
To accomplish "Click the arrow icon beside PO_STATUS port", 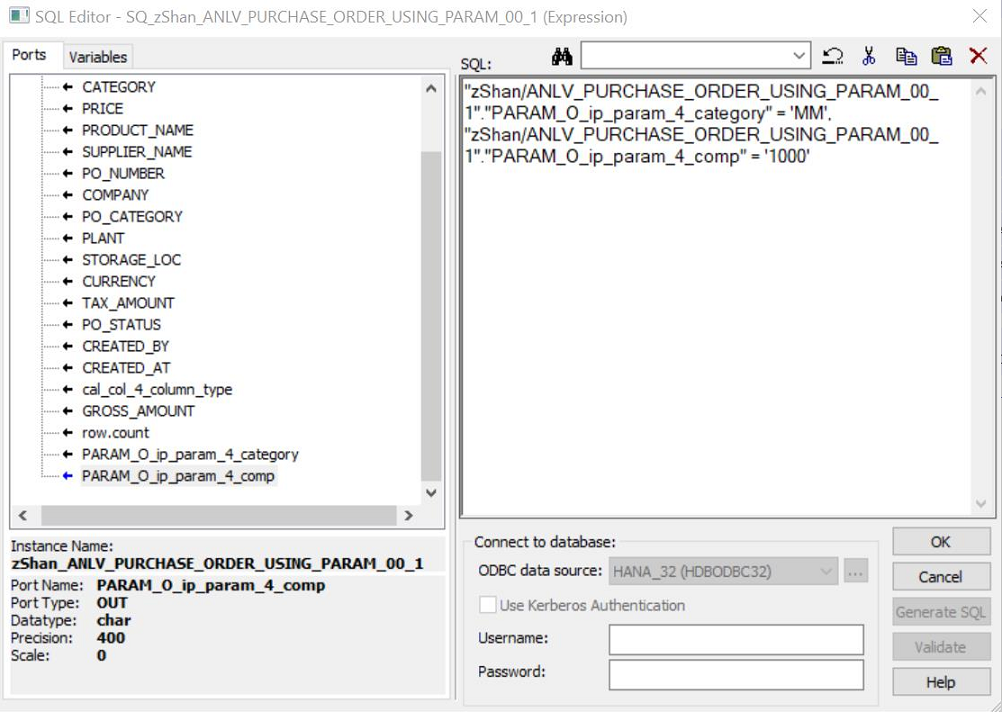I will 68,325.
